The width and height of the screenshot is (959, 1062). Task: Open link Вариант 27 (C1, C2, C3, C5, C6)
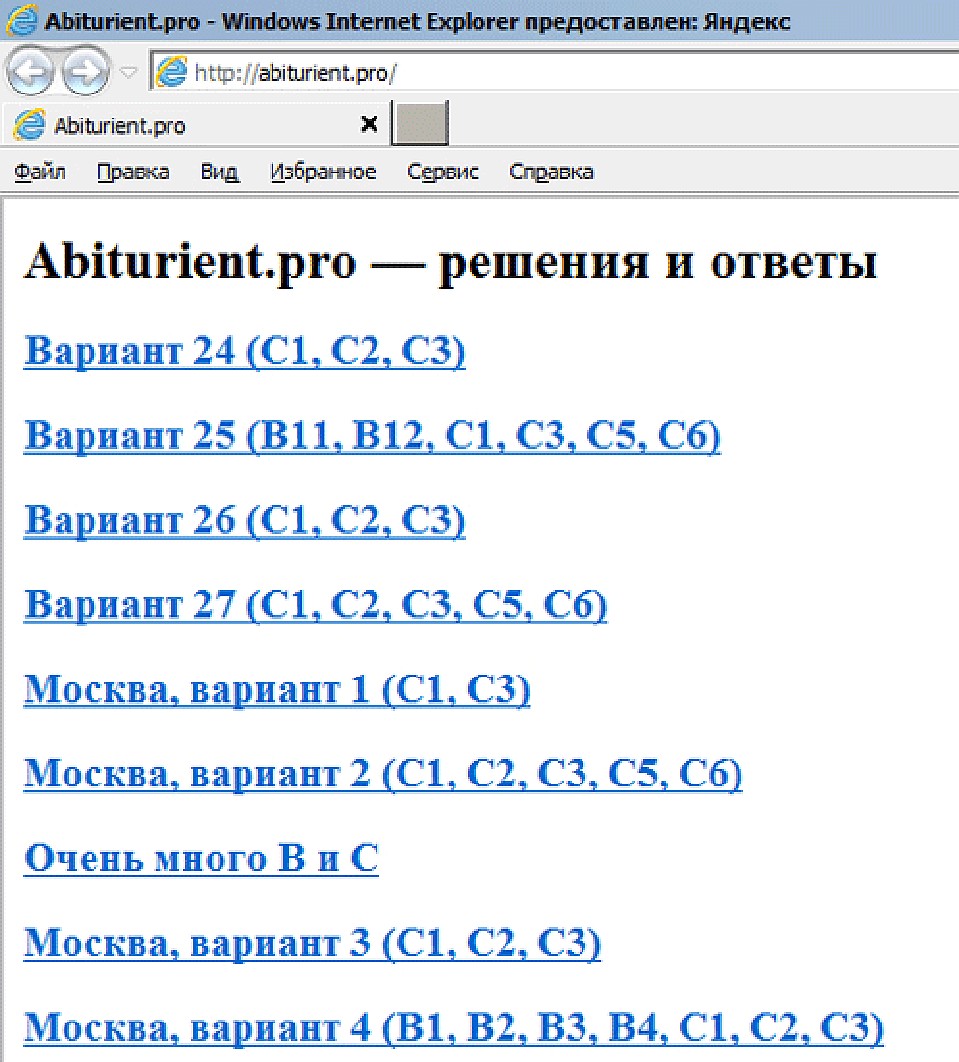315,605
